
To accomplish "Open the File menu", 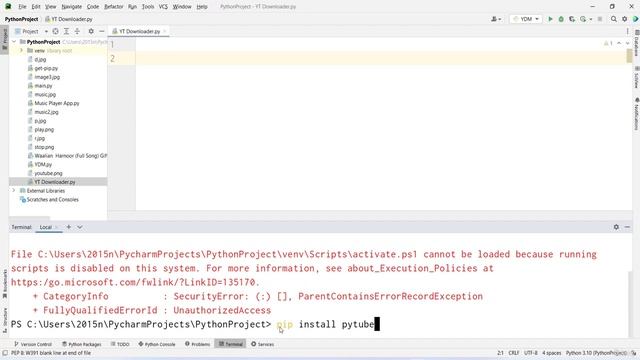I will (x=22, y=7).
